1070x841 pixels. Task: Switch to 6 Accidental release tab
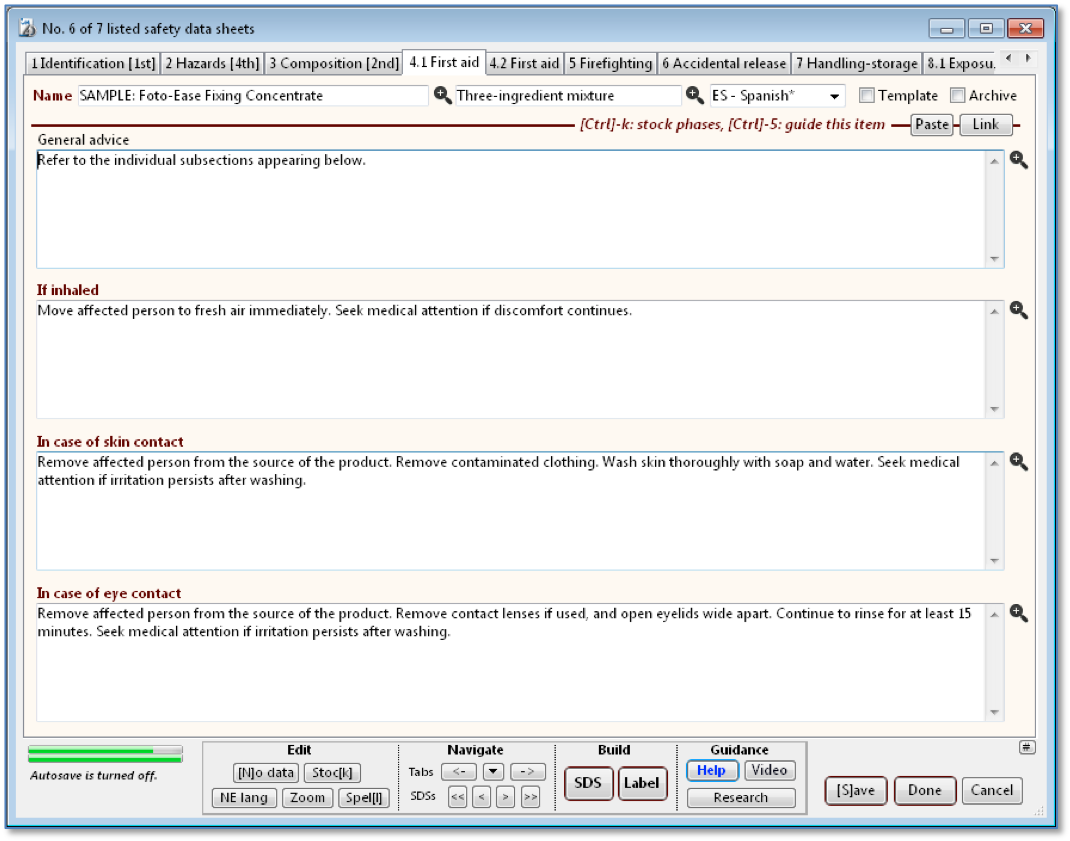724,63
